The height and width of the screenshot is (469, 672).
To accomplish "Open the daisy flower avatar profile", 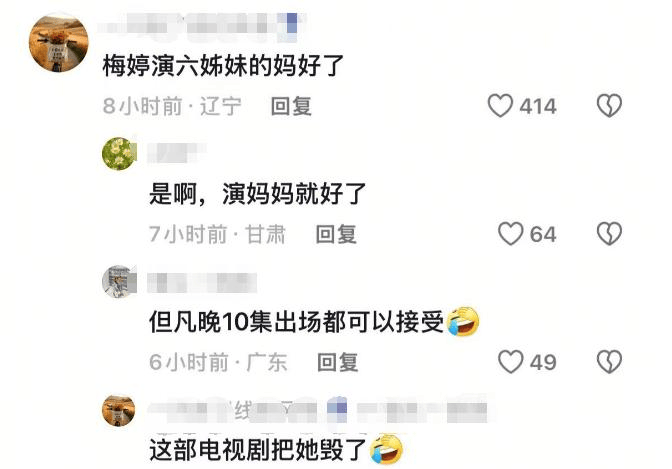I will tap(119, 153).
